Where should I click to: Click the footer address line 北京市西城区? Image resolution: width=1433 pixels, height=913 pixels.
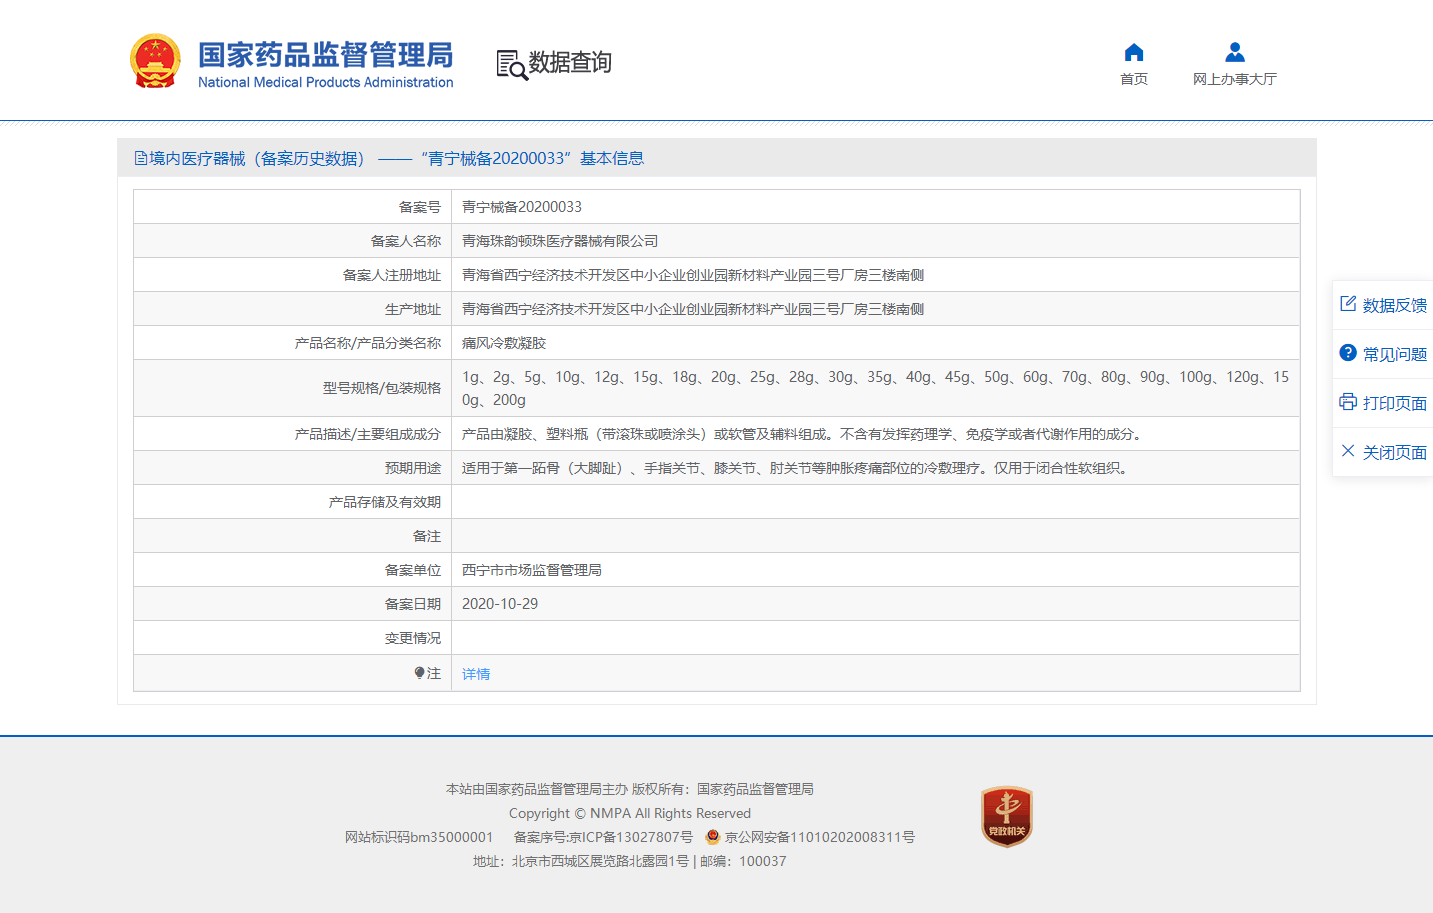(630, 861)
